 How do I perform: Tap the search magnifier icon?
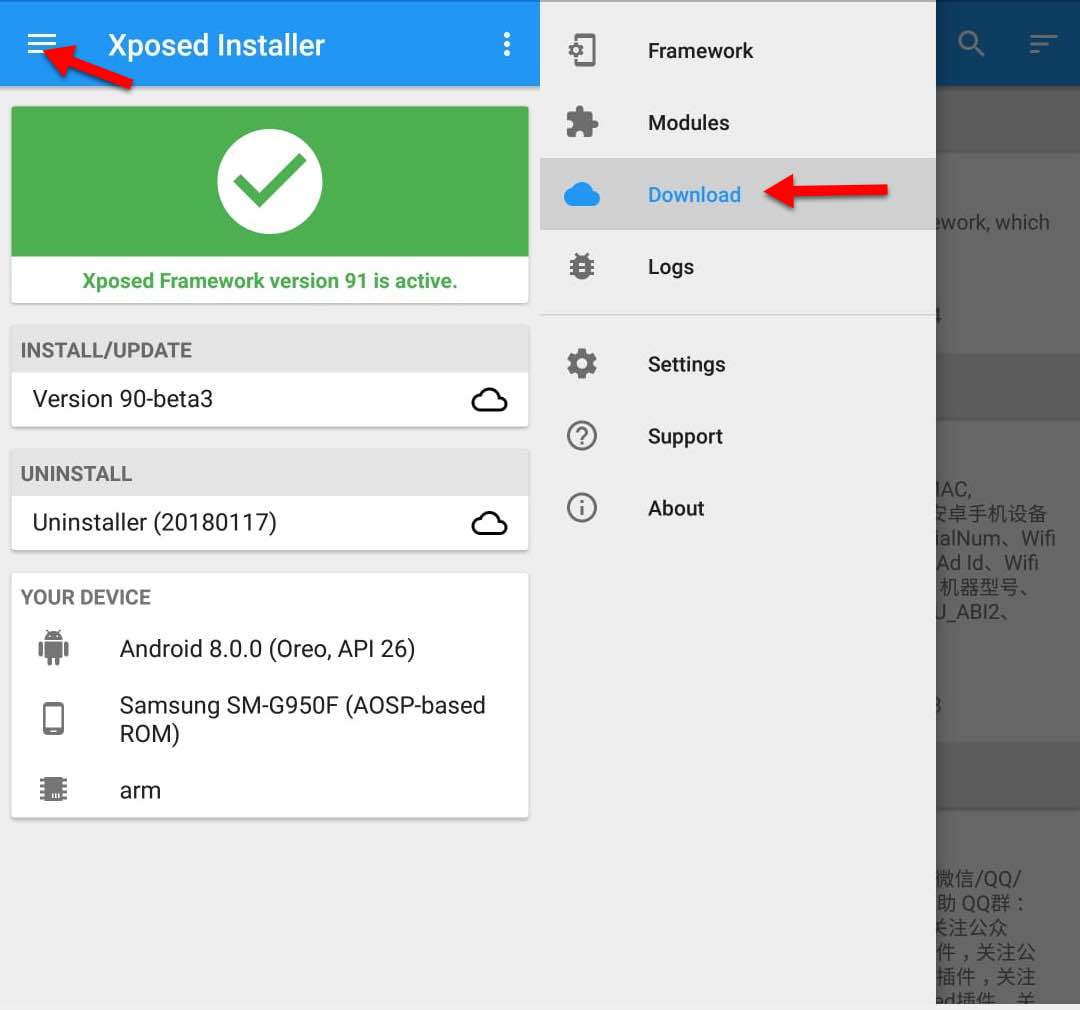click(971, 44)
